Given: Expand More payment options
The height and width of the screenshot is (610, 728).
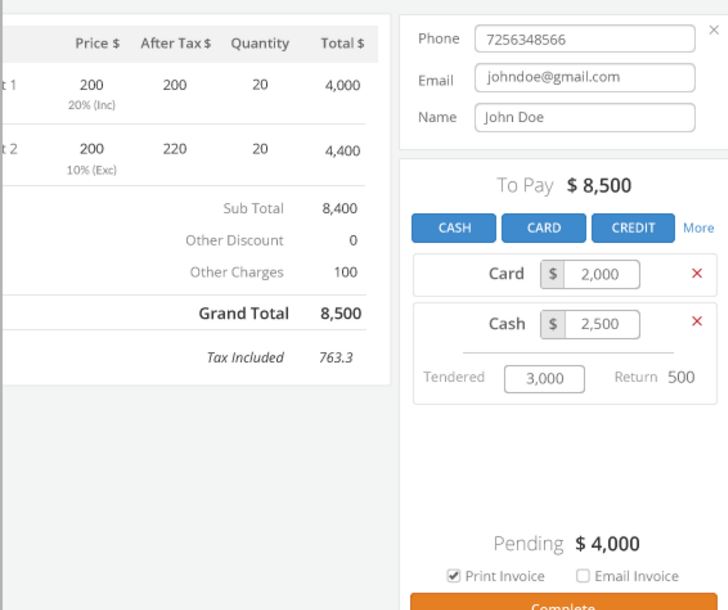Looking at the screenshot, I should [698, 228].
